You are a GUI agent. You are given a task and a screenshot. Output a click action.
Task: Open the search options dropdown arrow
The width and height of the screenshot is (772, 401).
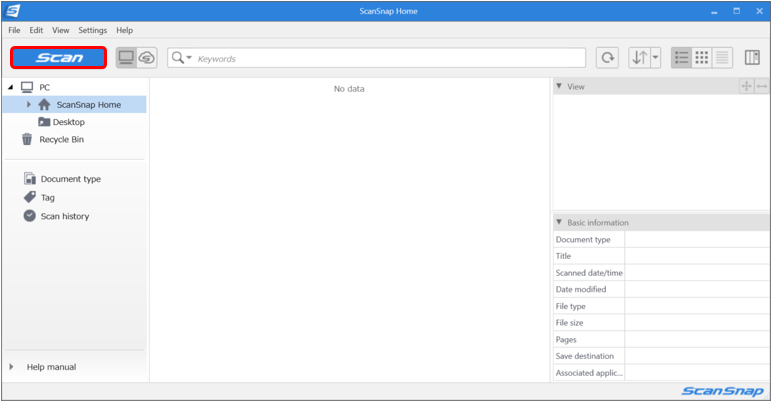189,58
